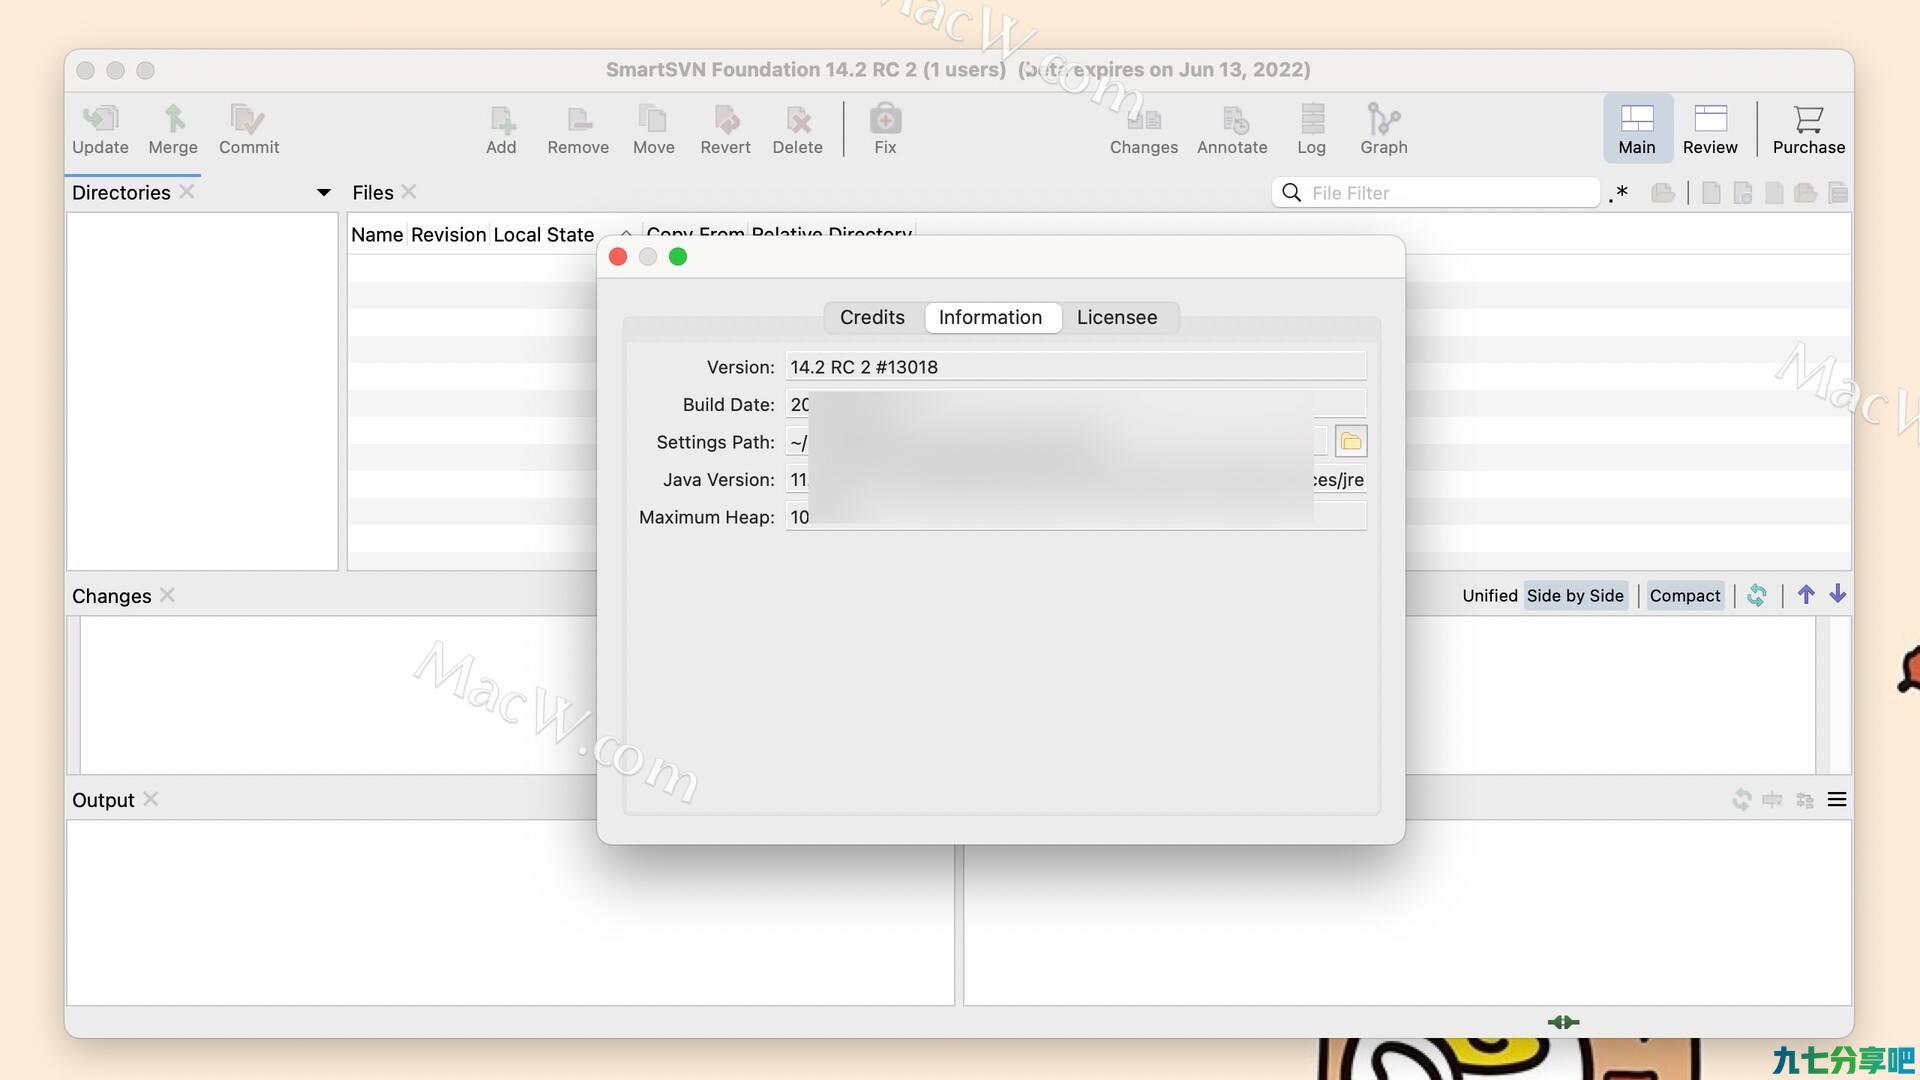Click the Output panel refresh icon
The height and width of the screenshot is (1080, 1920).
[1742, 799]
